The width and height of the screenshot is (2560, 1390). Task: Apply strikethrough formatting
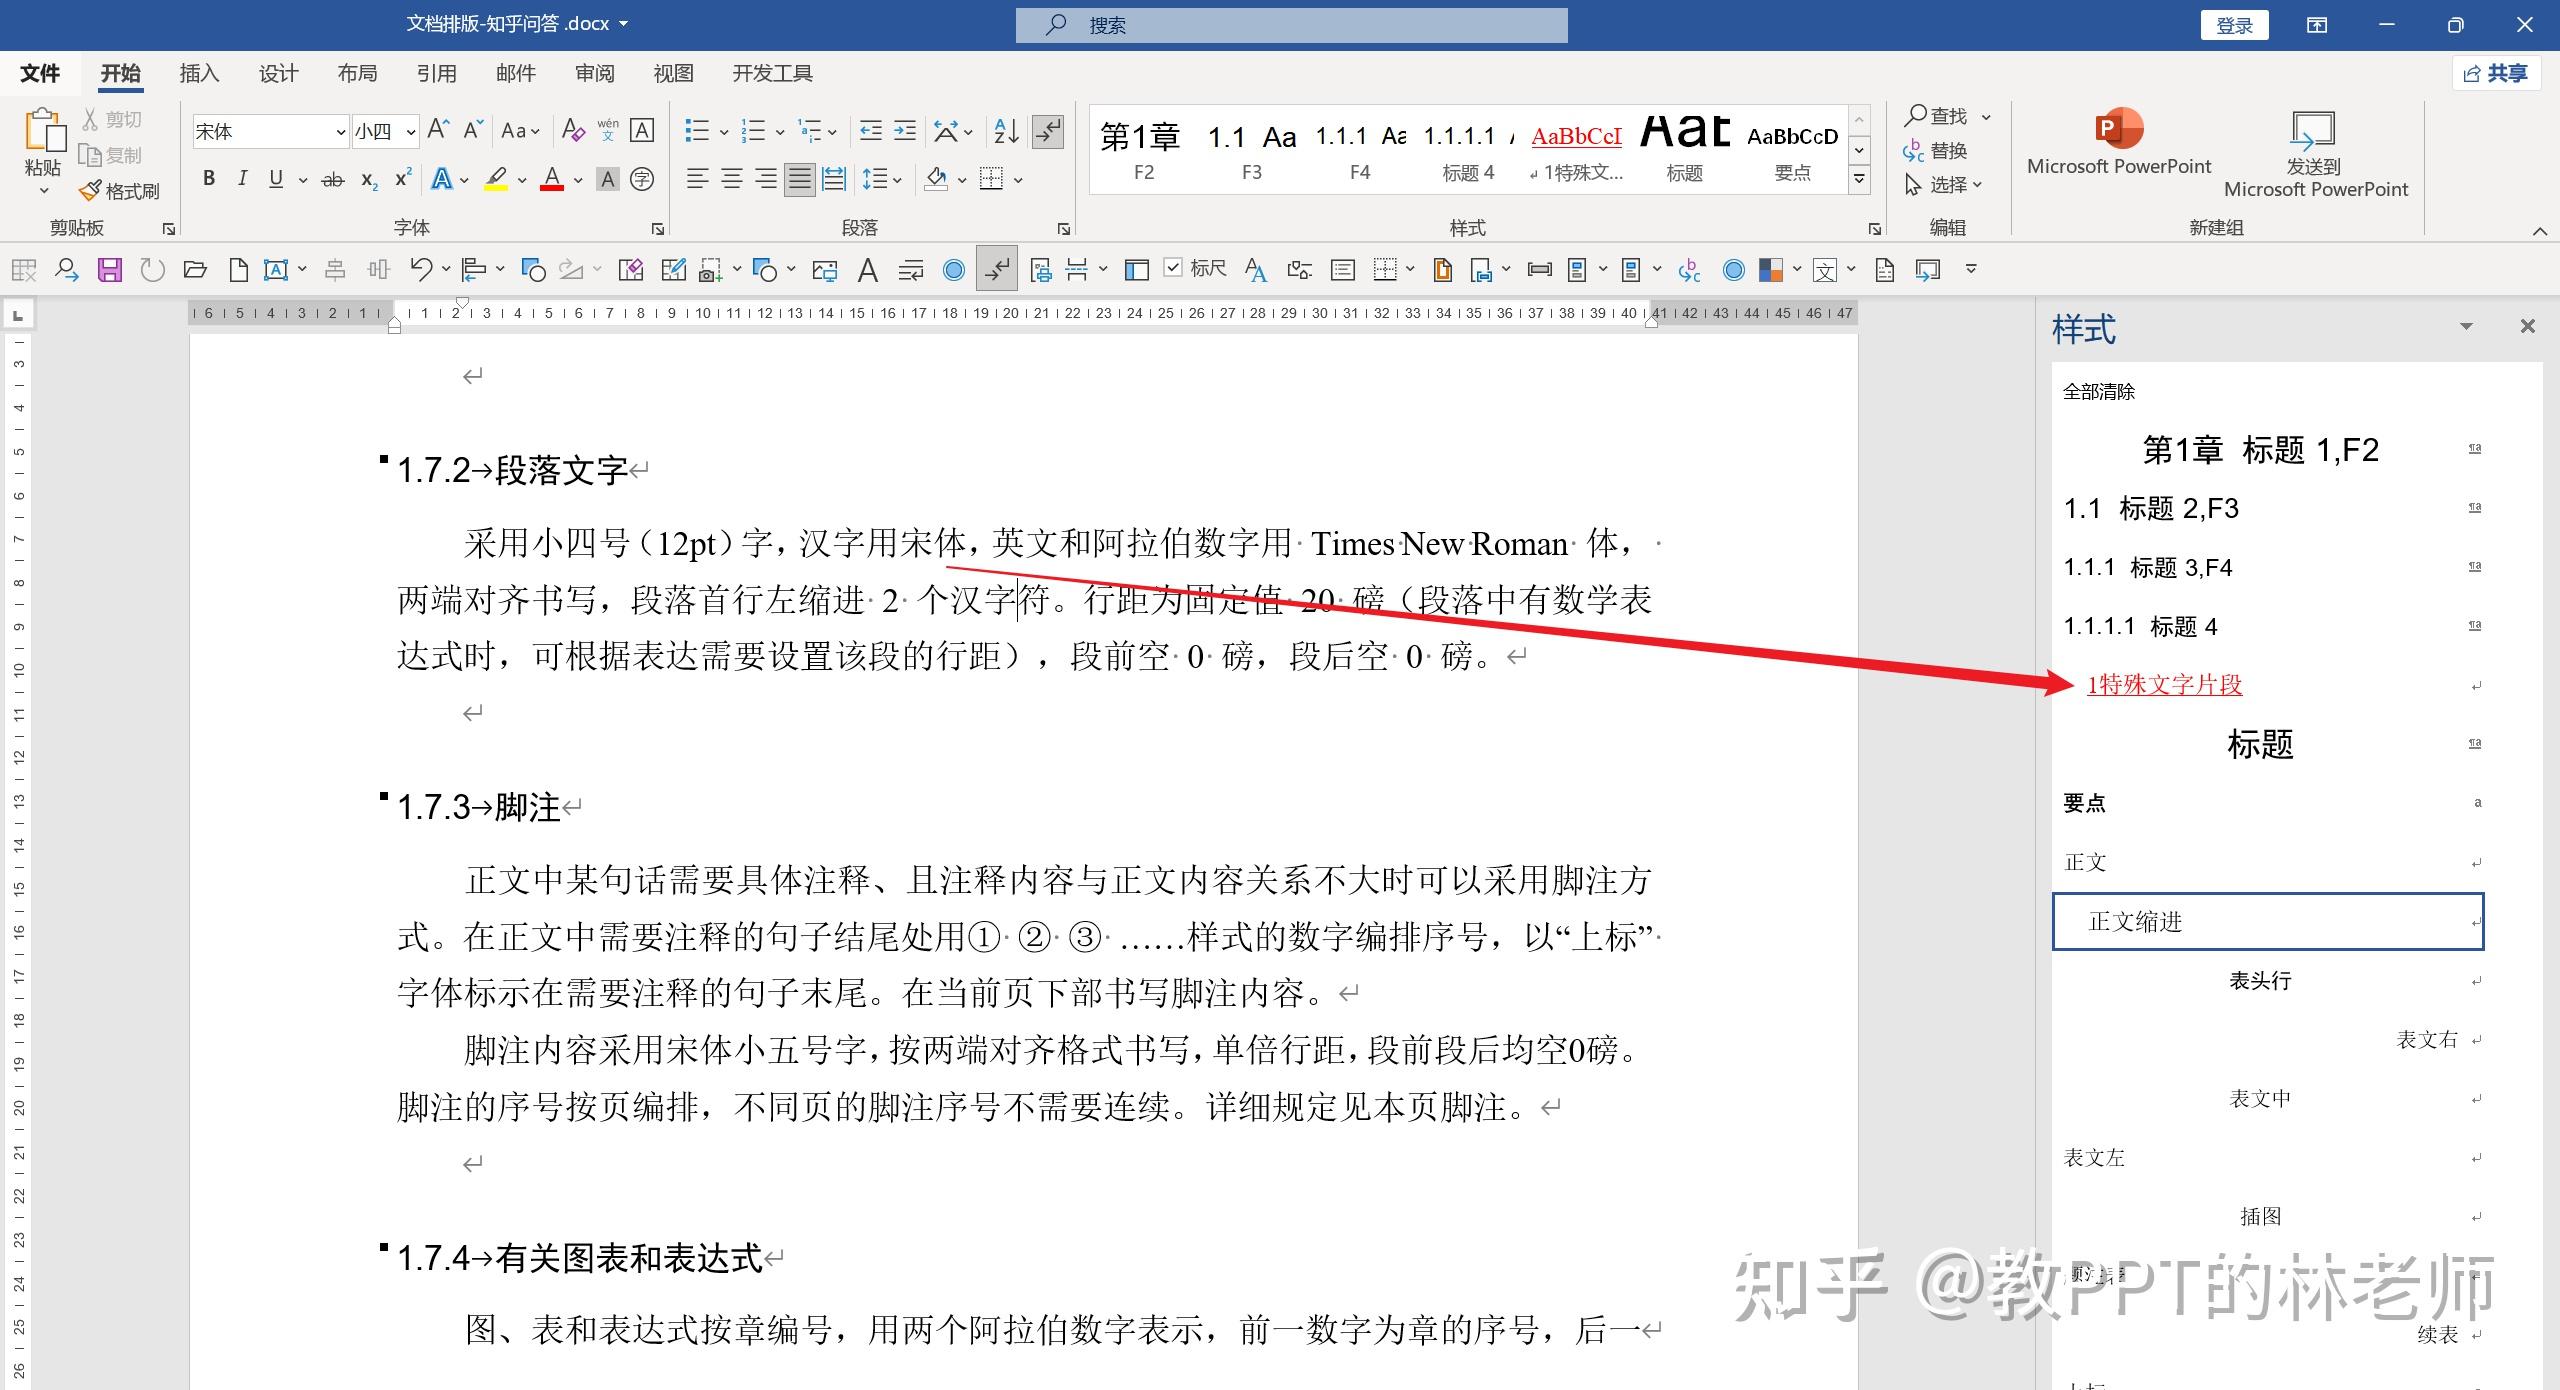point(332,180)
